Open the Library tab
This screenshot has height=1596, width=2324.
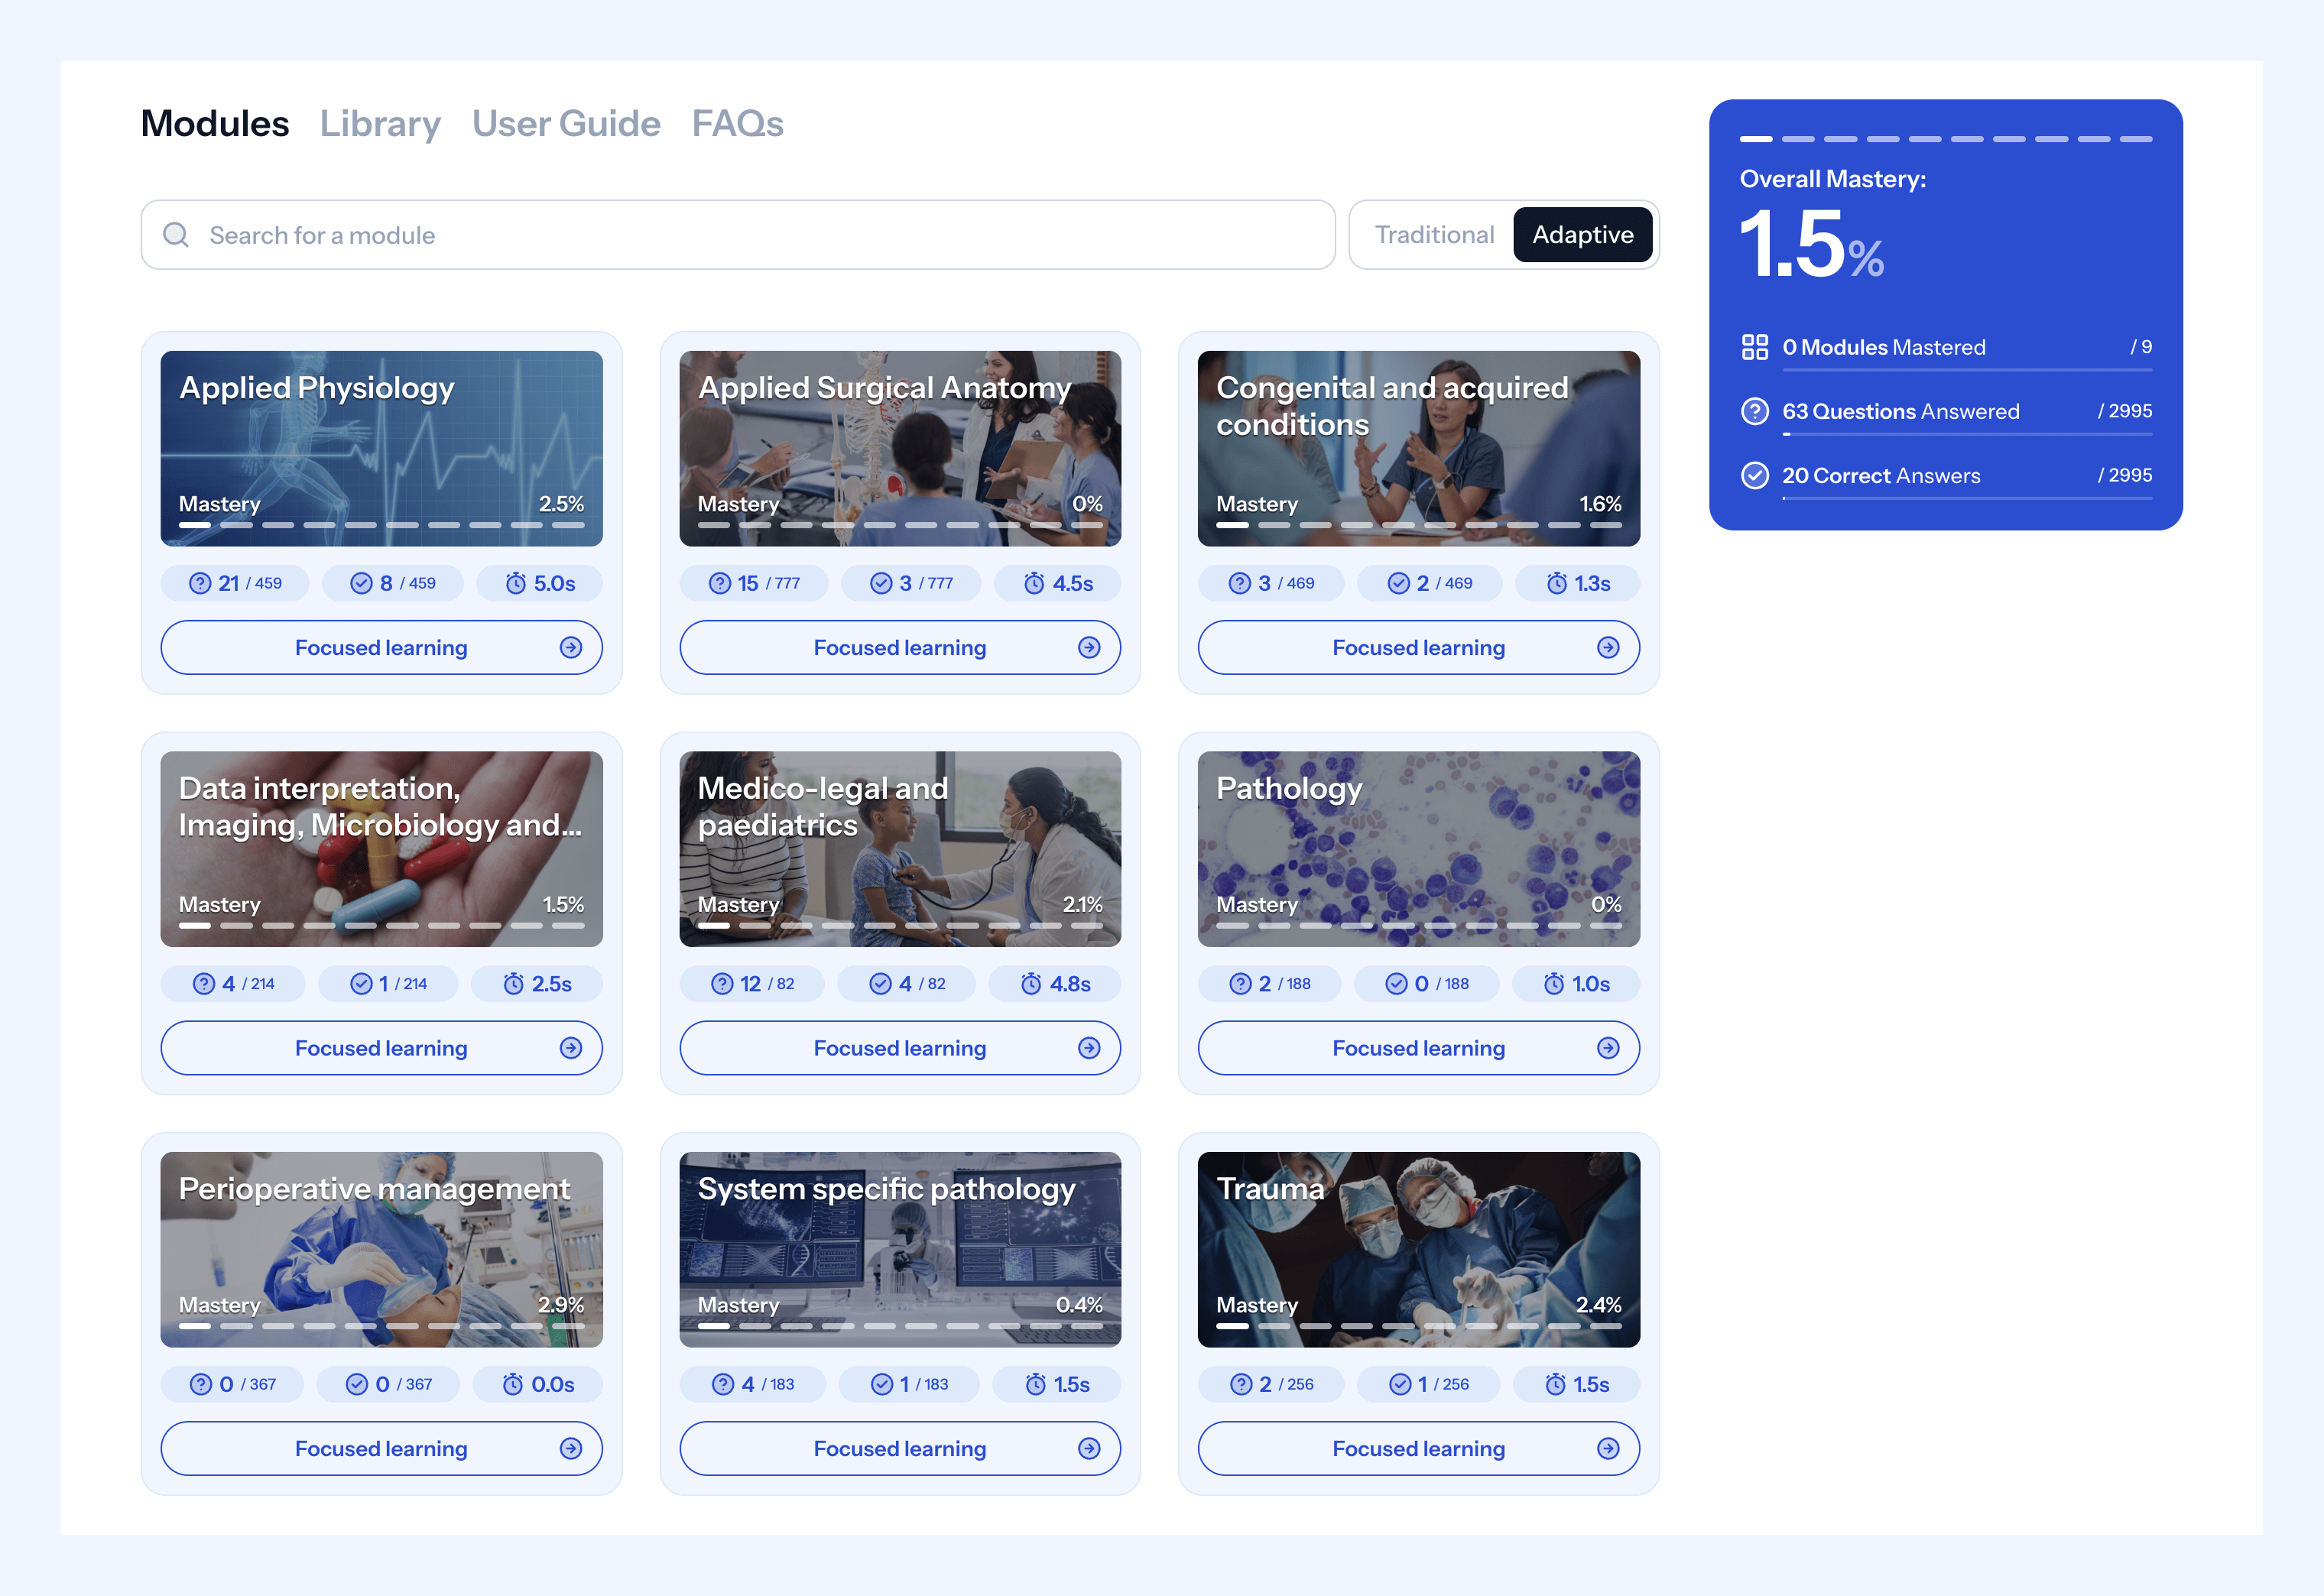[x=380, y=124]
